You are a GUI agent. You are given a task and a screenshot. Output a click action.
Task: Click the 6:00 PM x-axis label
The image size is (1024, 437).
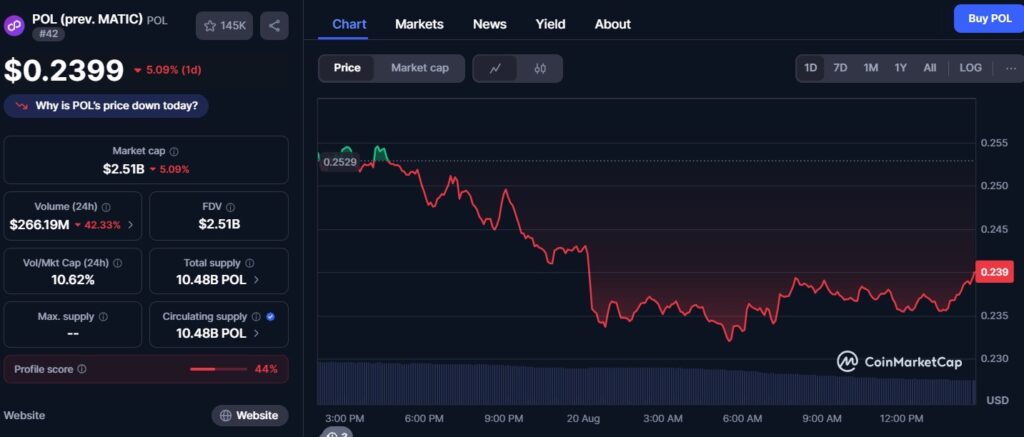point(424,418)
